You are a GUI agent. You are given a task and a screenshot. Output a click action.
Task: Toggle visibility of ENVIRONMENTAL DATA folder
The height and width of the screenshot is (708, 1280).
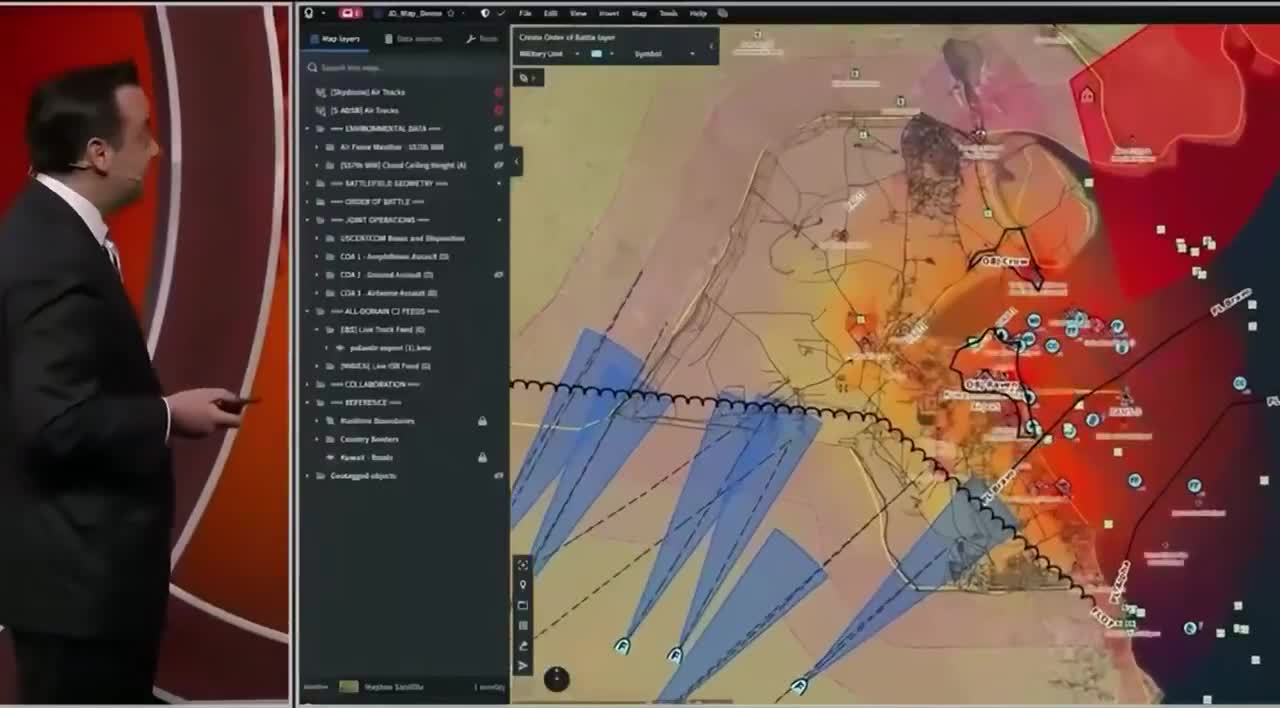tap(498, 129)
